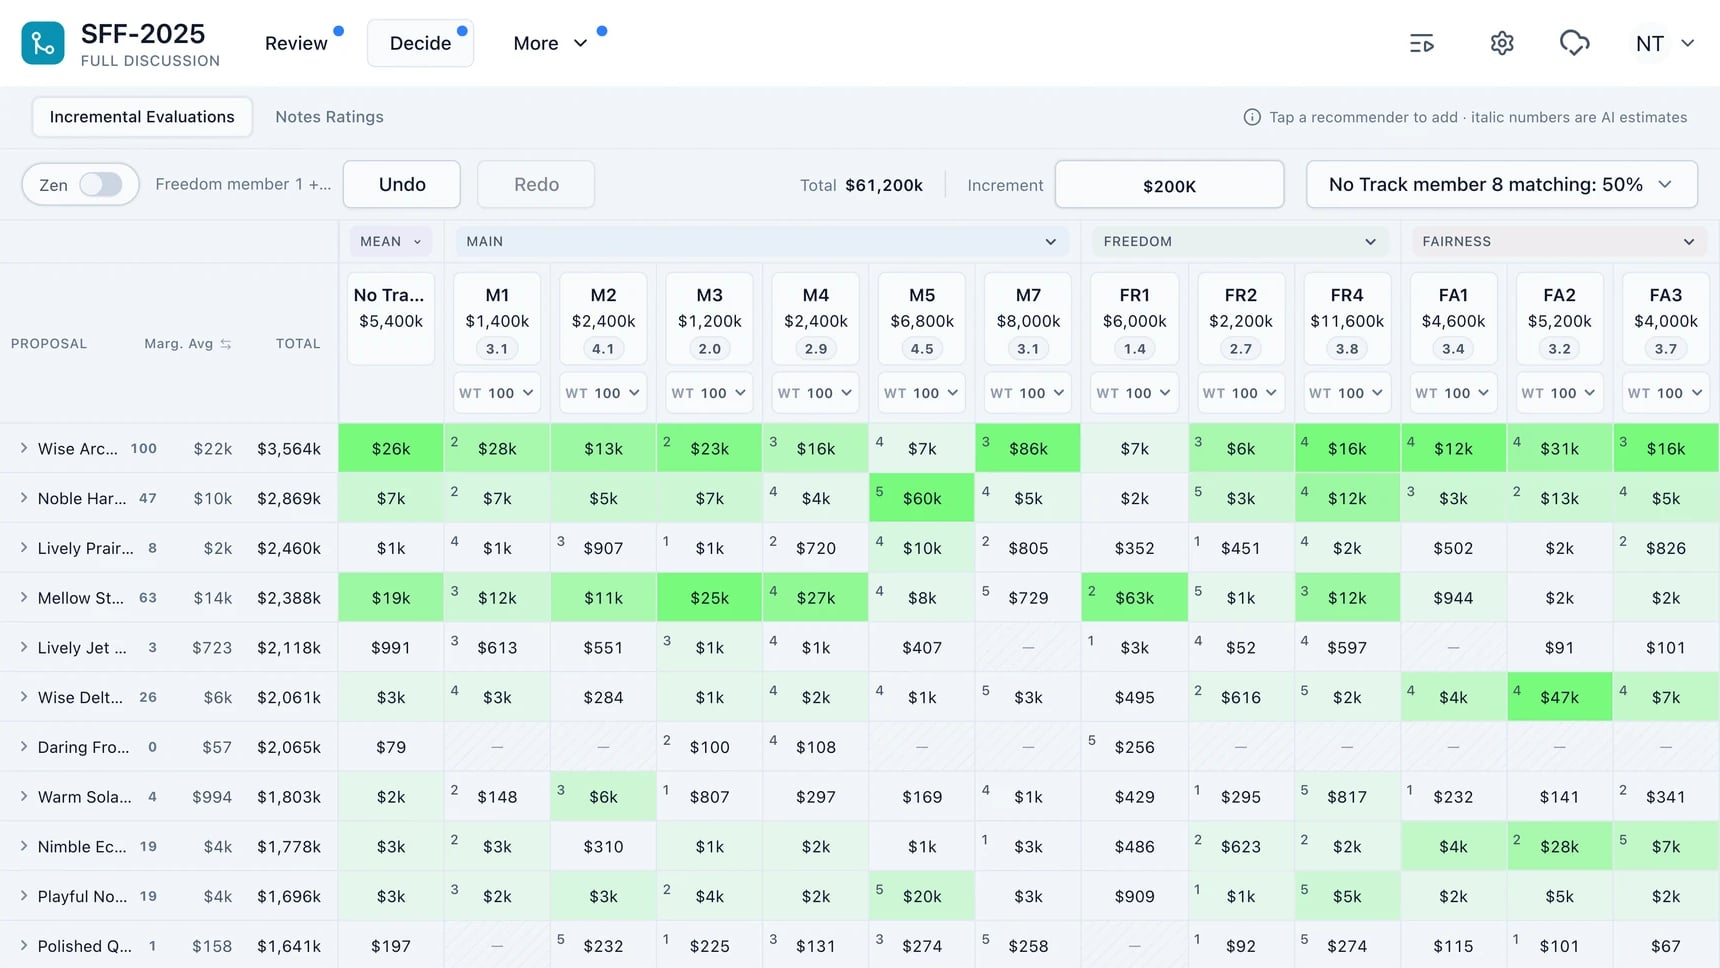Image resolution: width=1720 pixels, height=968 pixels.
Task: Expand the Warm Sola... proposal row
Action: (24, 797)
